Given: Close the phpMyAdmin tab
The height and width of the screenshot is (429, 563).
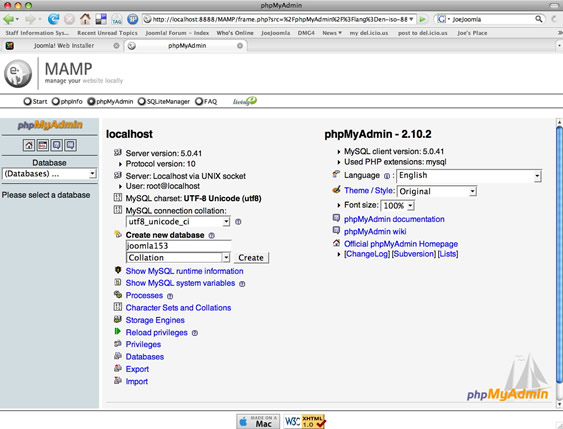Looking at the screenshot, I should pos(240,46).
